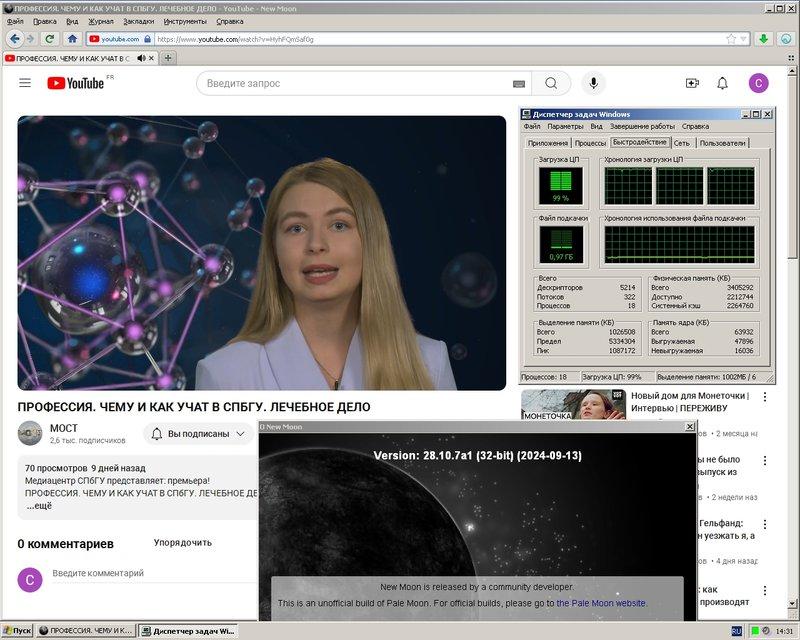Image resolution: width=800 pixels, height=640 pixels.
Task: Switch to Пользователи tab in Task Manager
Action: [722, 143]
